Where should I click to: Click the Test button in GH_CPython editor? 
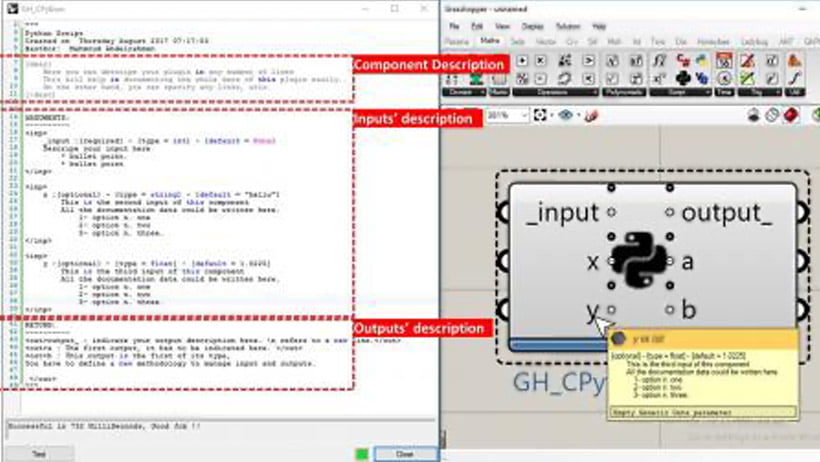click(39, 454)
